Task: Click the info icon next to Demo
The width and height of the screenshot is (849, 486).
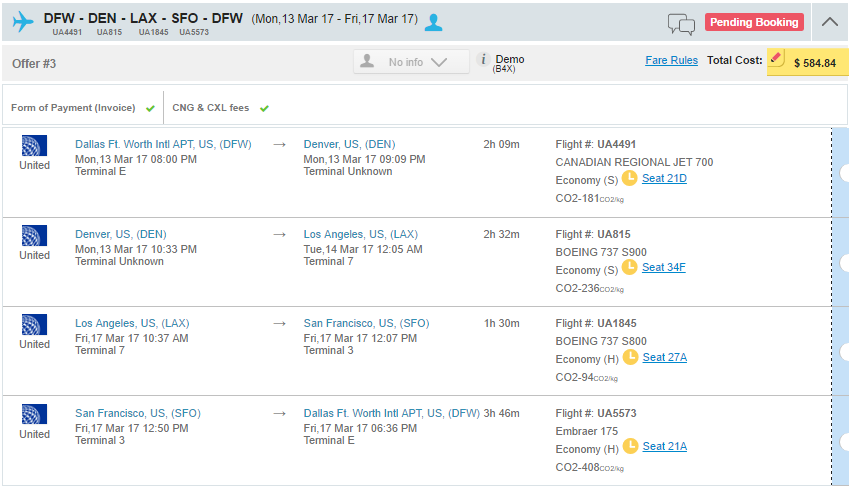Action: click(x=483, y=59)
